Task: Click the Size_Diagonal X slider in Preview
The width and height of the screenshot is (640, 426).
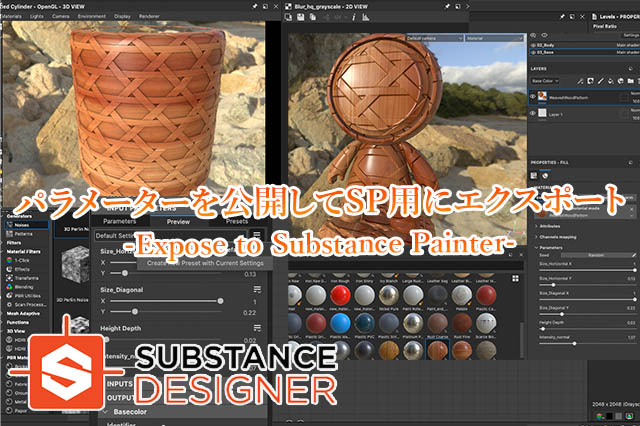Action: coord(167,301)
